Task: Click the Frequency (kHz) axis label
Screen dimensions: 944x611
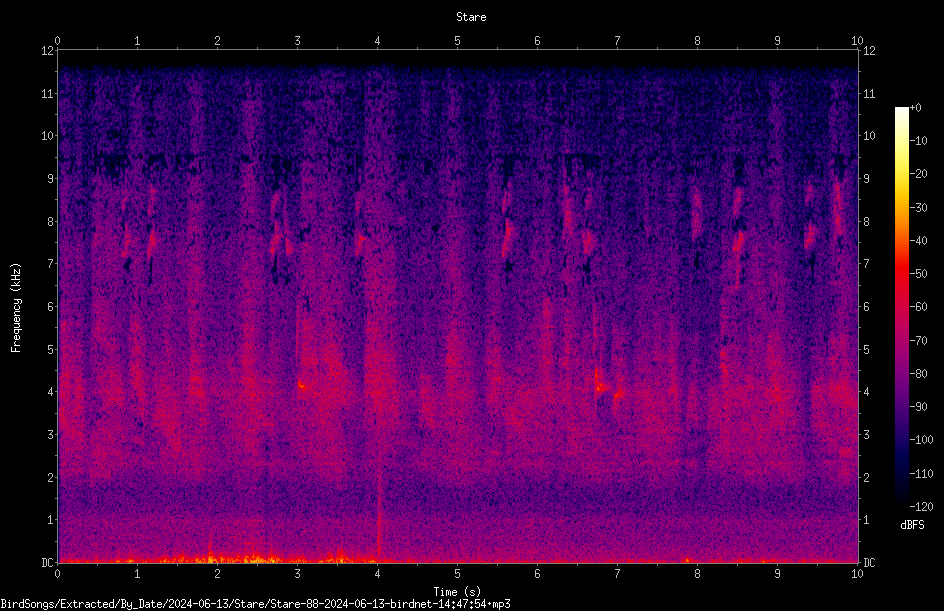Action: tap(16, 308)
